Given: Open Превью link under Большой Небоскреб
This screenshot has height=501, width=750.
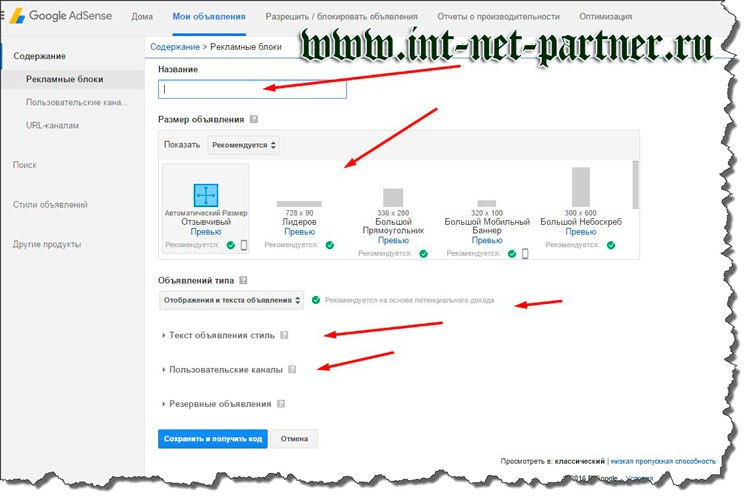Looking at the screenshot, I should pos(581,232).
